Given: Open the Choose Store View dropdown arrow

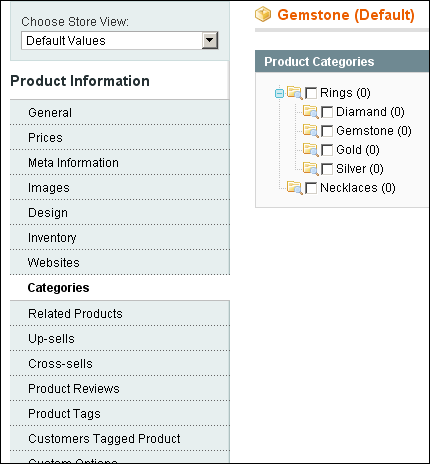Looking at the screenshot, I should (210, 41).
